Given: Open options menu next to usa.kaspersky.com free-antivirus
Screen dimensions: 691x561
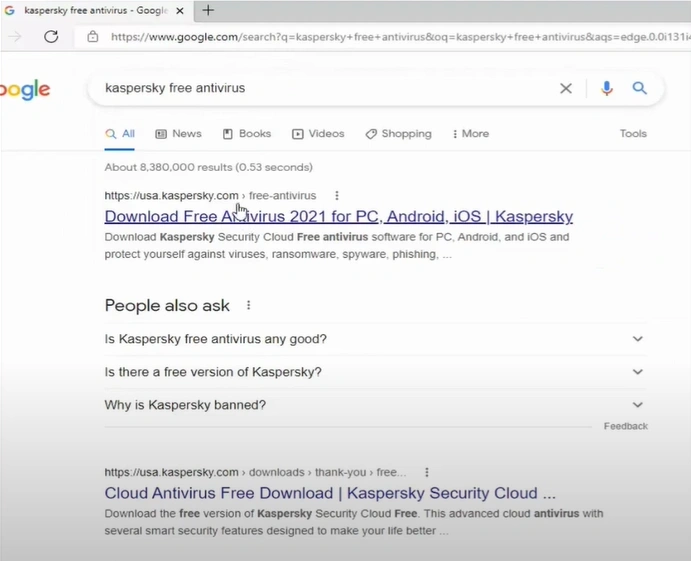Looking at the screenshot, I should coord(337,195).
